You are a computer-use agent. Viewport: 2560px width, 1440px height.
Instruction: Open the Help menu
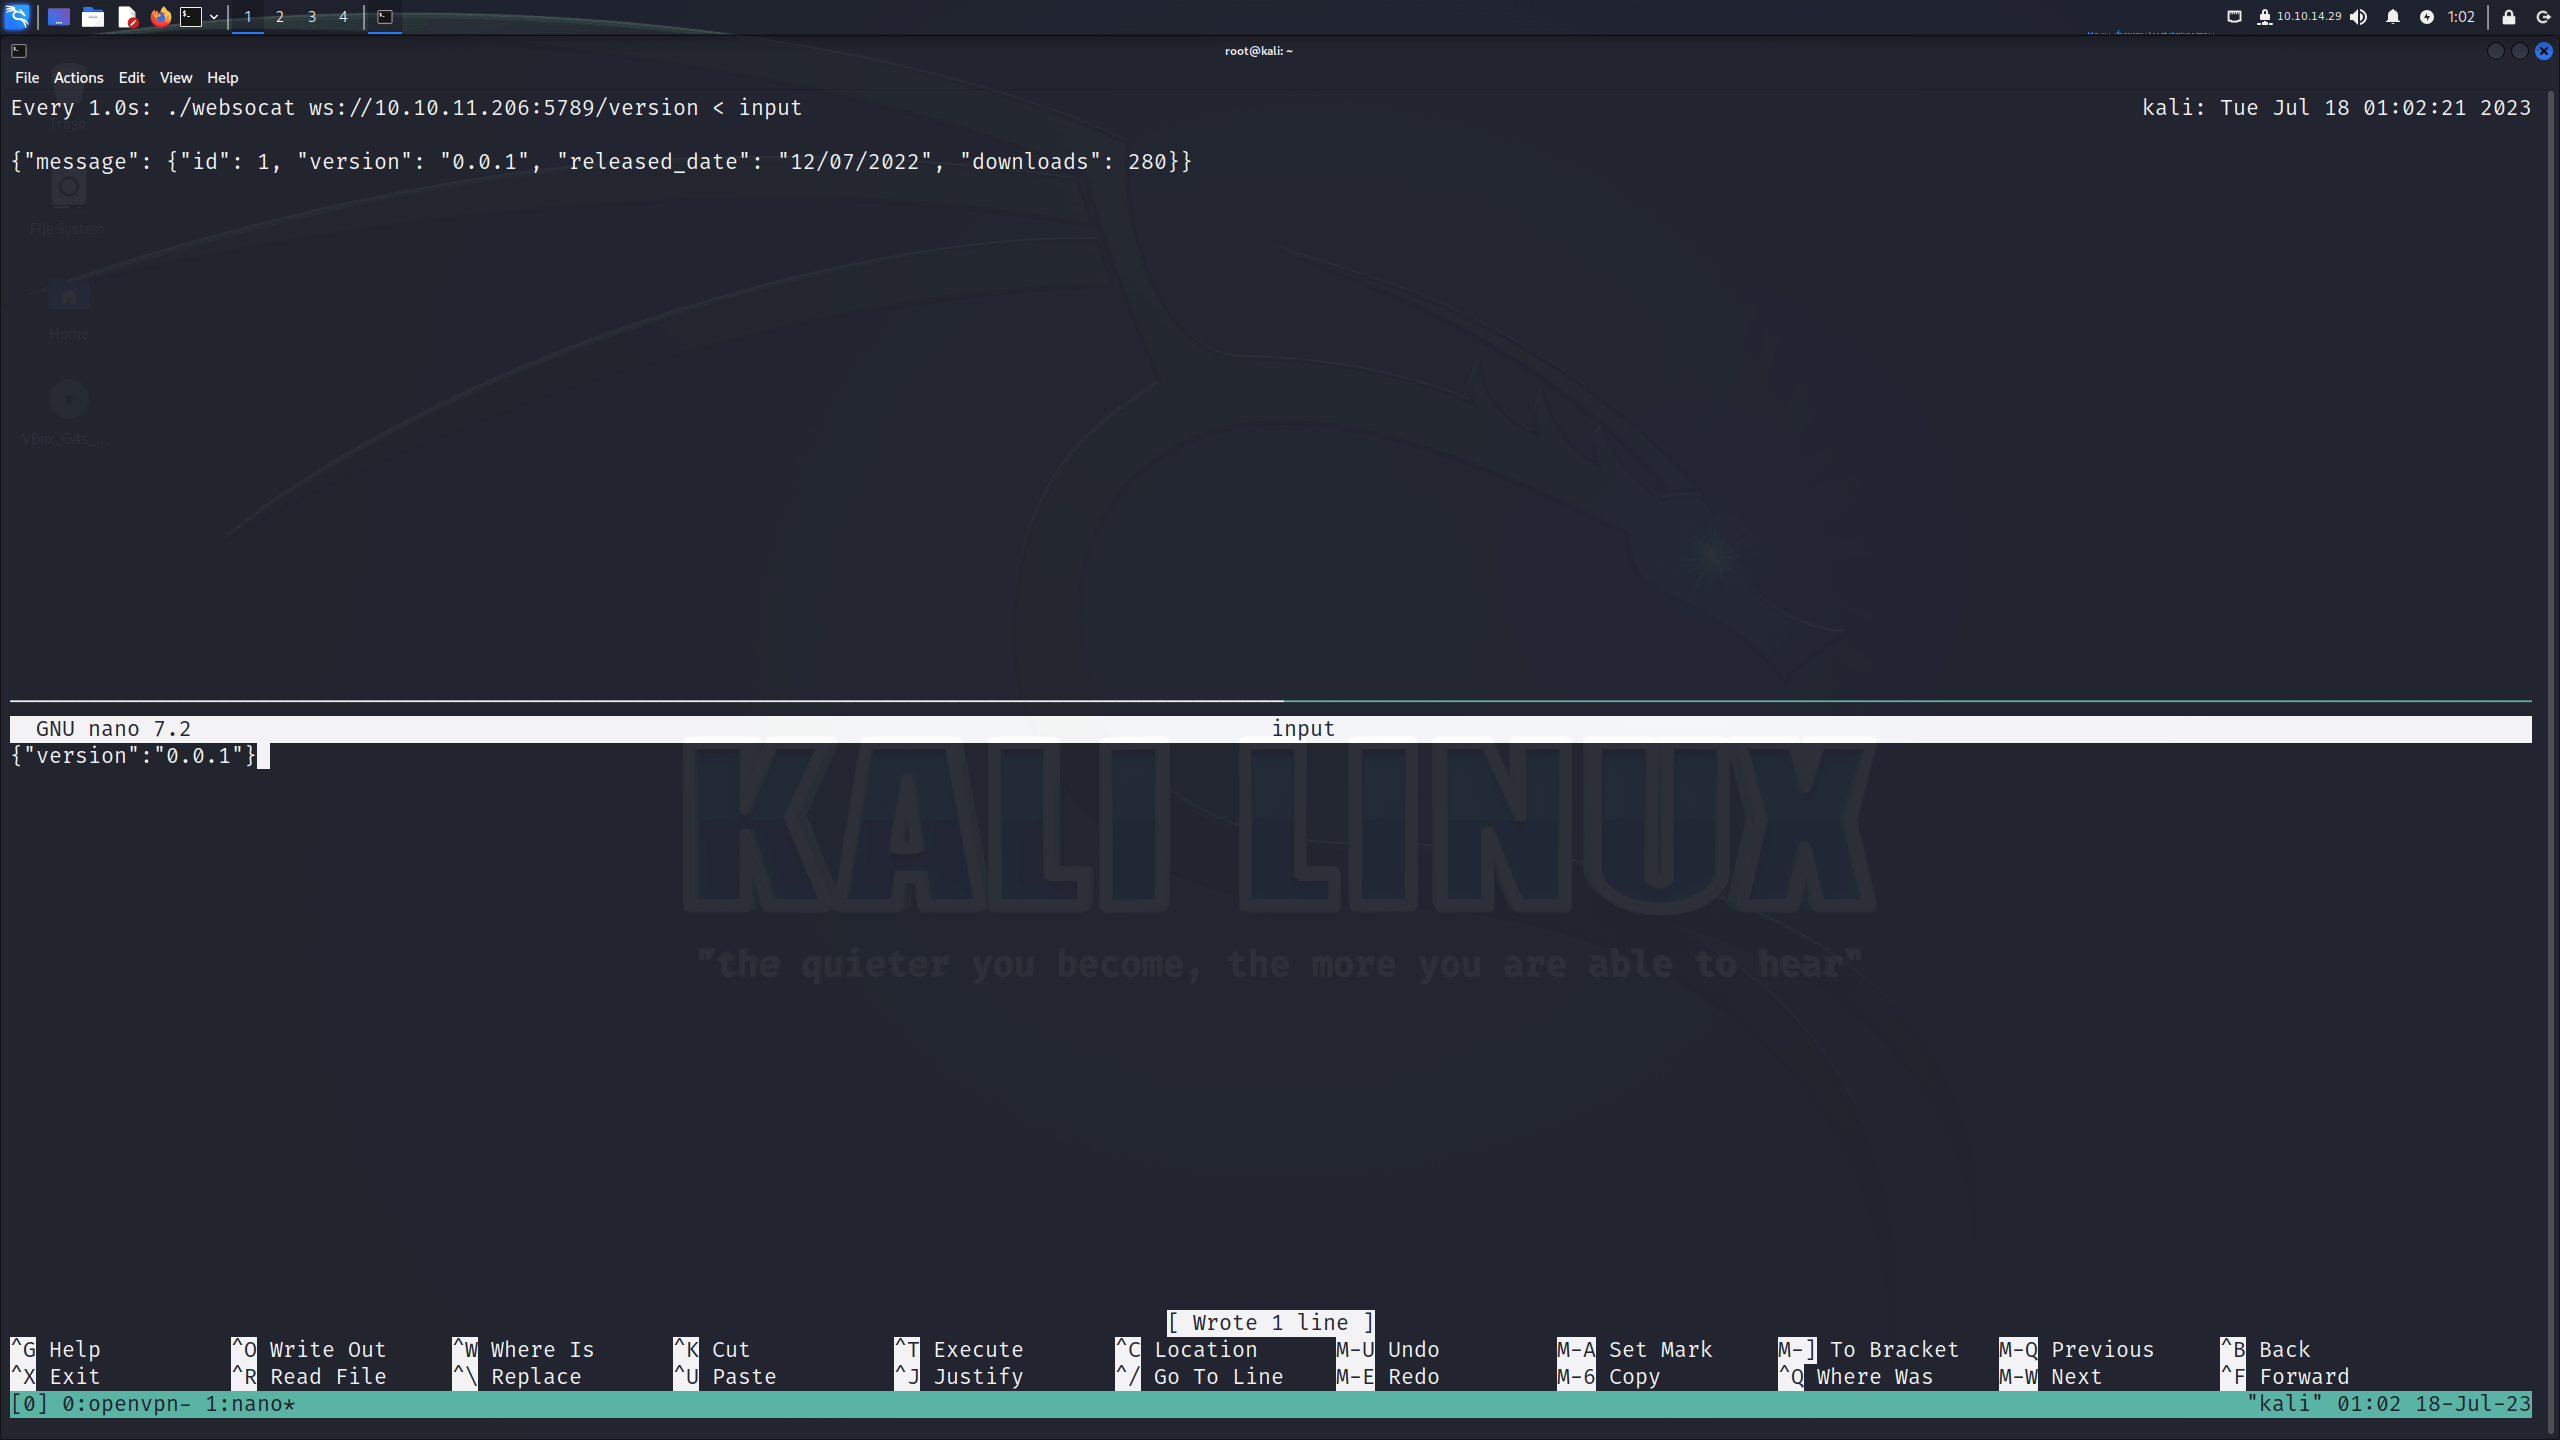[222, 77]
